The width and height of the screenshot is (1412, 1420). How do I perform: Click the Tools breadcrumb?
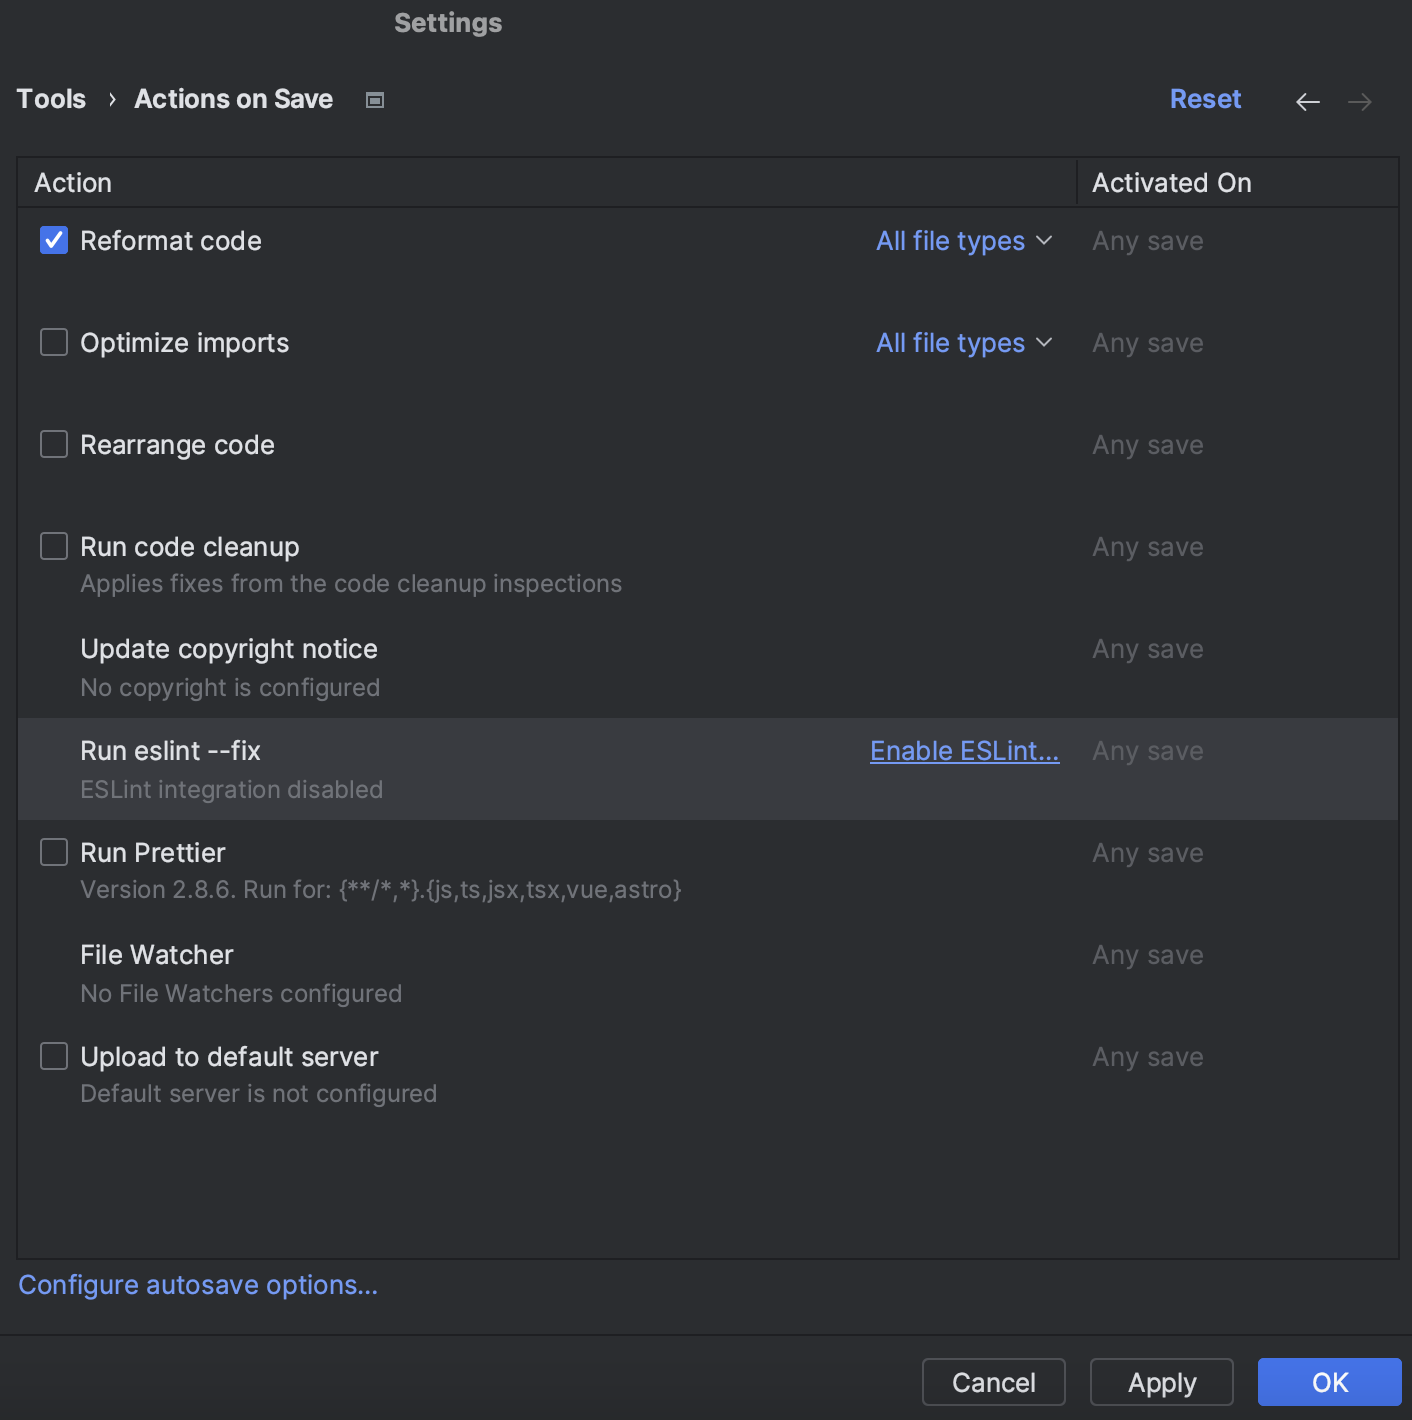tap(51, 99)
